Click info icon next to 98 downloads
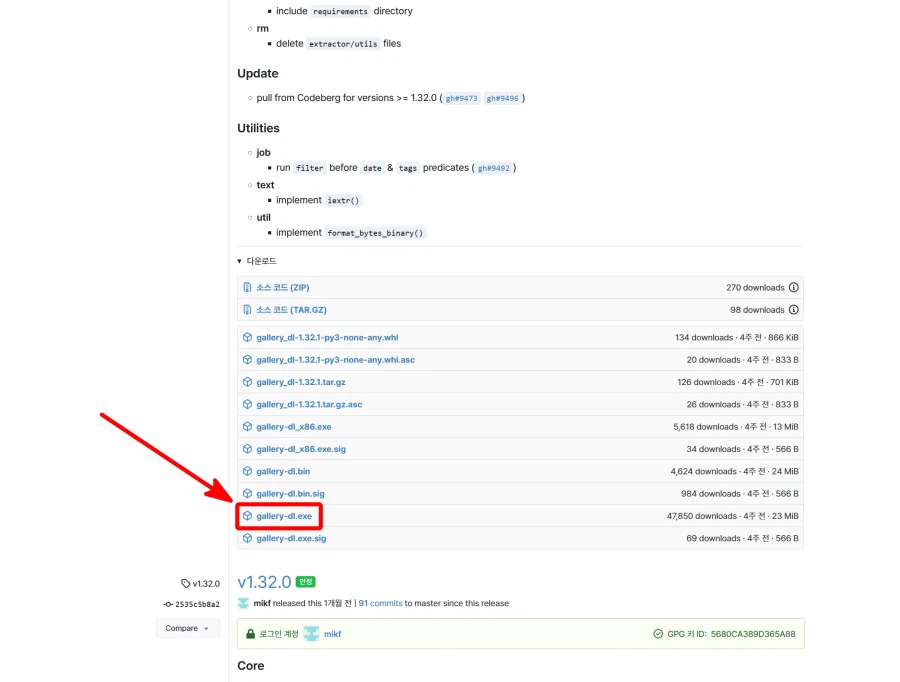The image size is (900, 682). pos(793,310)
